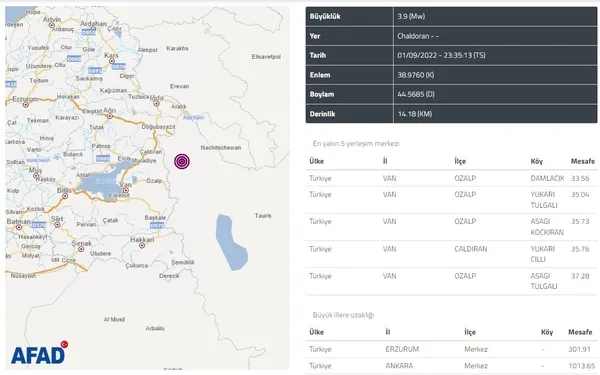Click the Van city marker on map

point(126,190)
